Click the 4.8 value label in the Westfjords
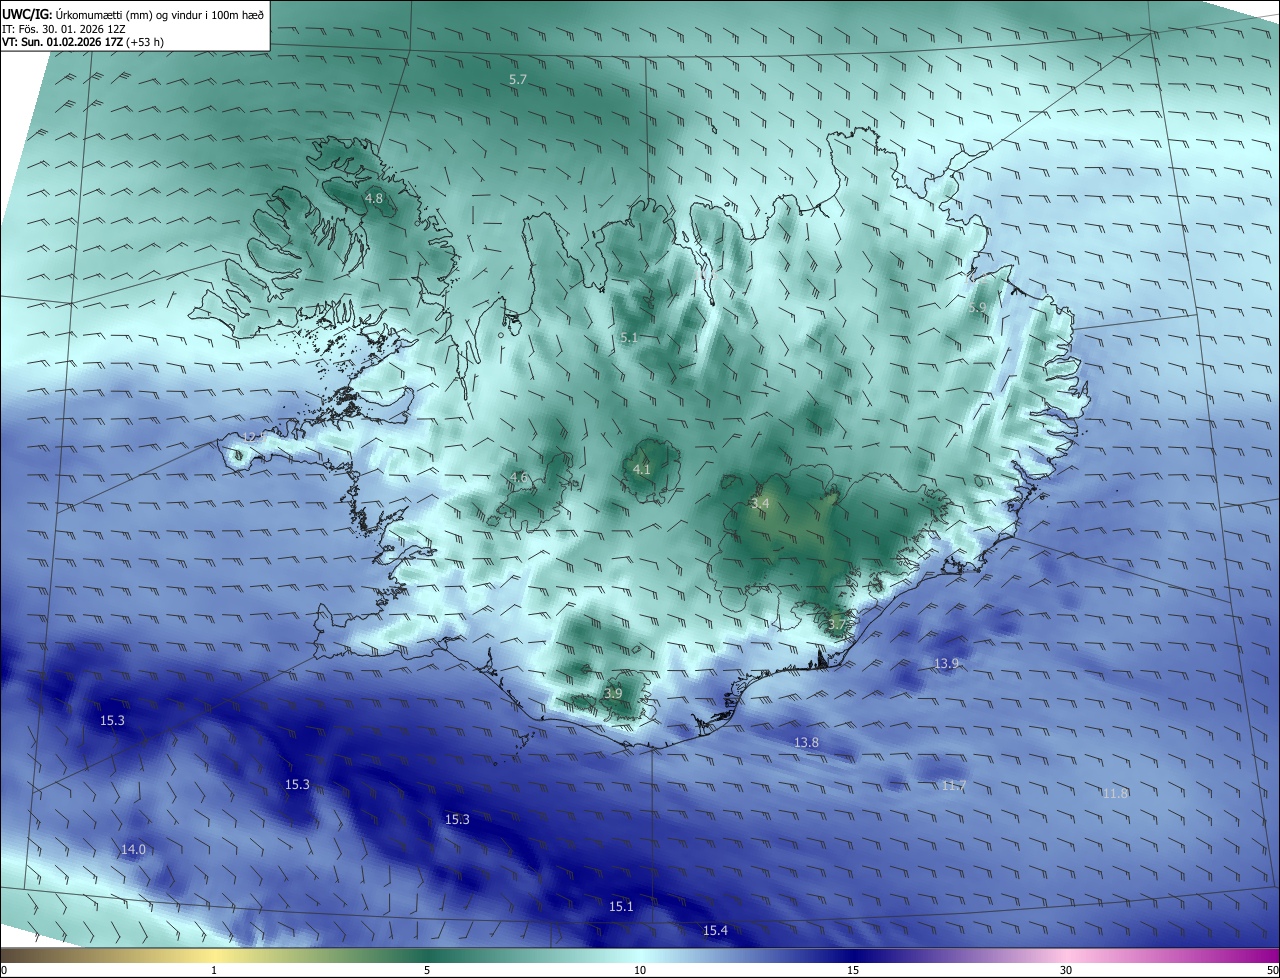The image size is (1280, 978). 373,199
